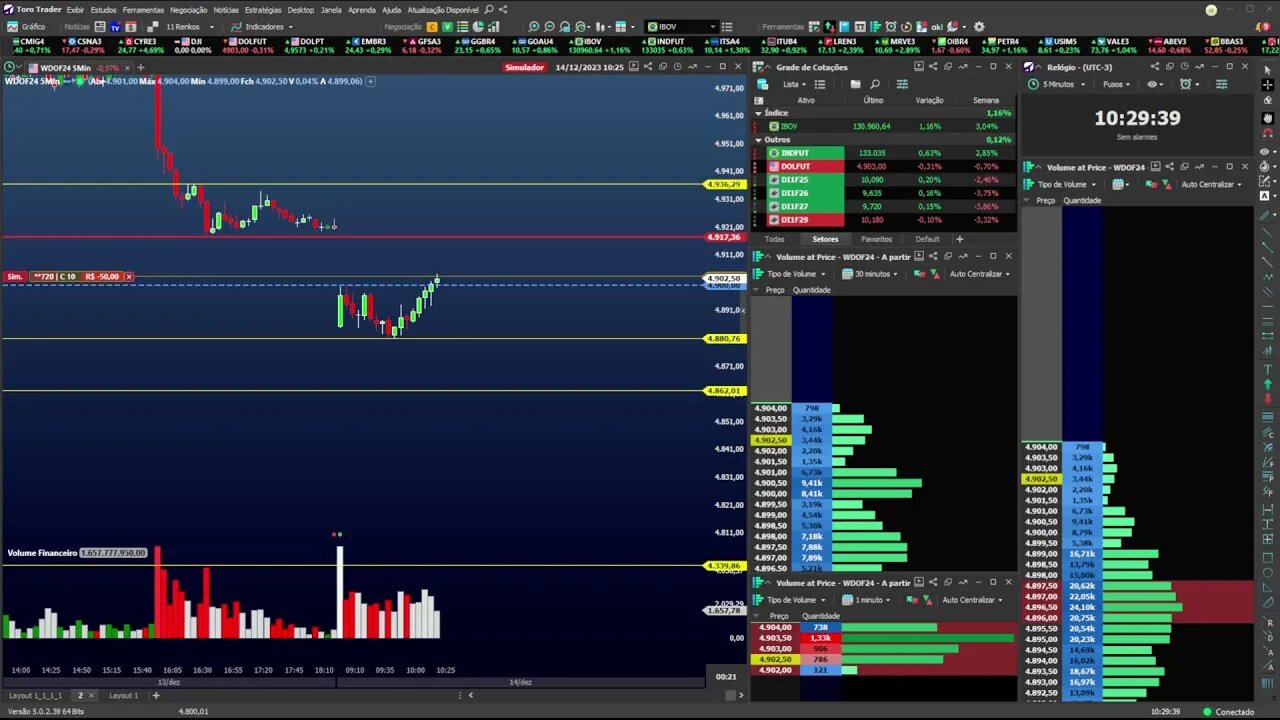The height and width of the screenshot is (720, 1280).
Task: Select the Layout 1 tab at bottom
Action: tap(123, 695)
